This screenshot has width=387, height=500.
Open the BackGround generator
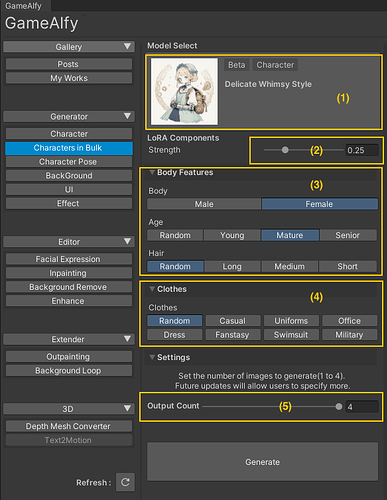click(x=69, y=176)
